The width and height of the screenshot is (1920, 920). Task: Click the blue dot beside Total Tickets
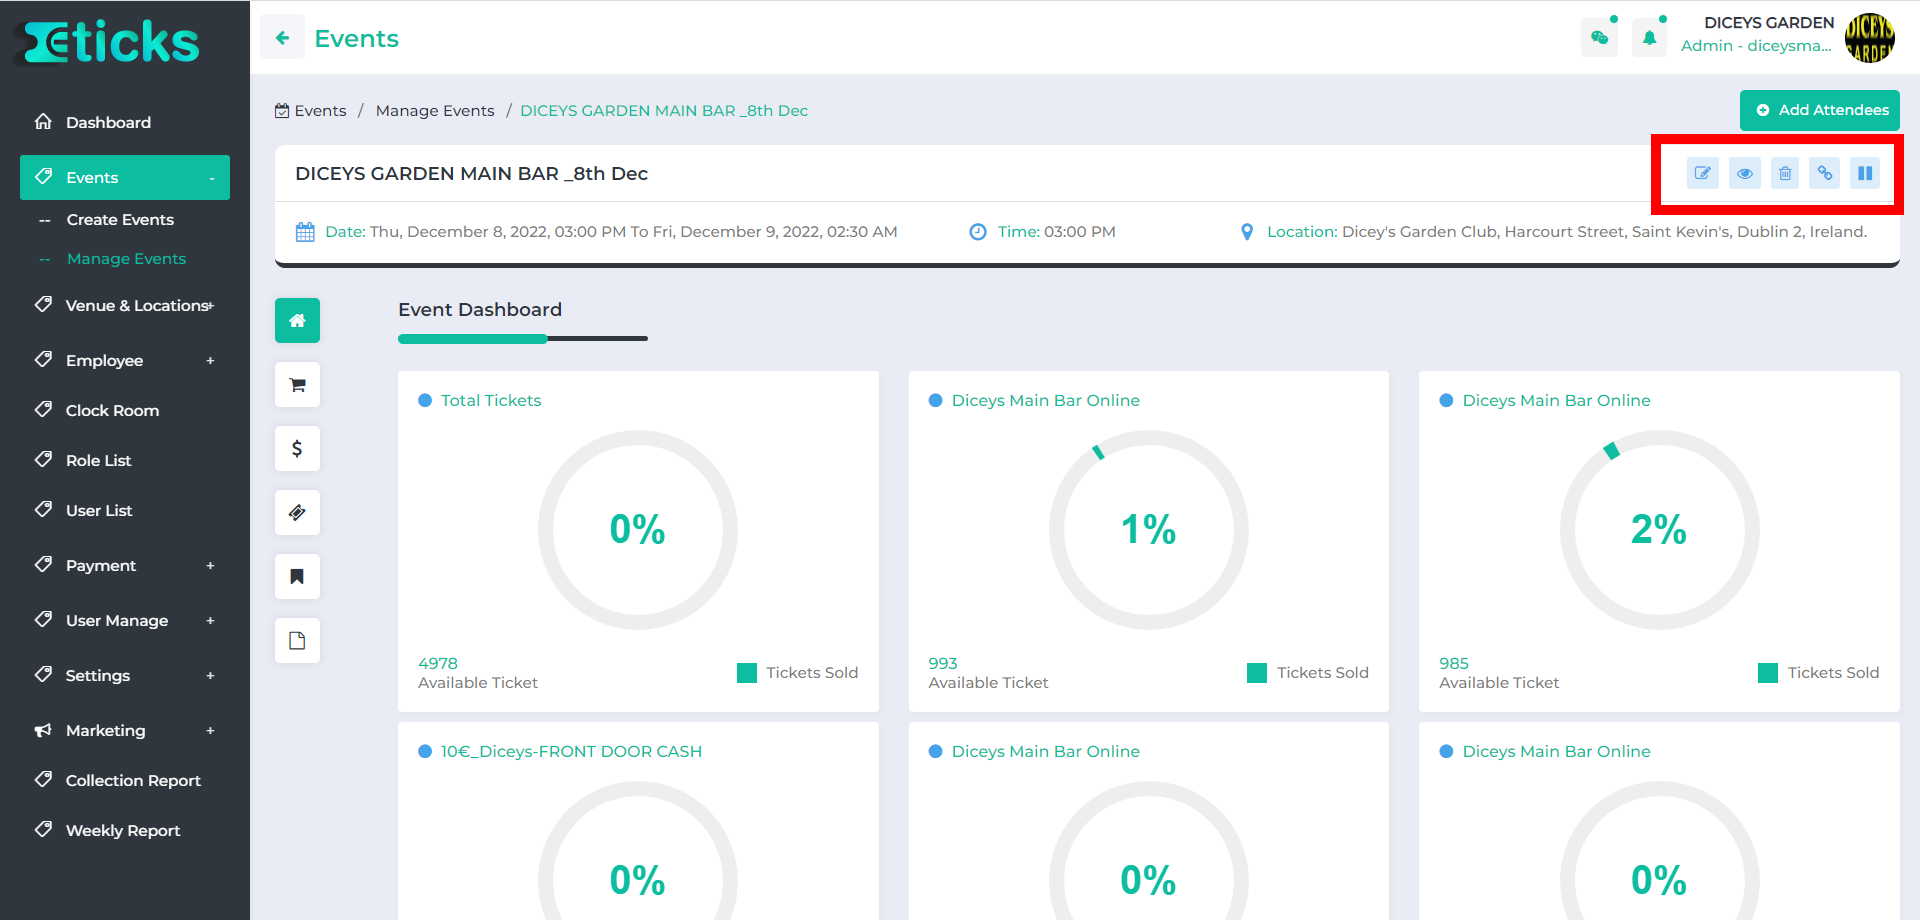point(425,400)
